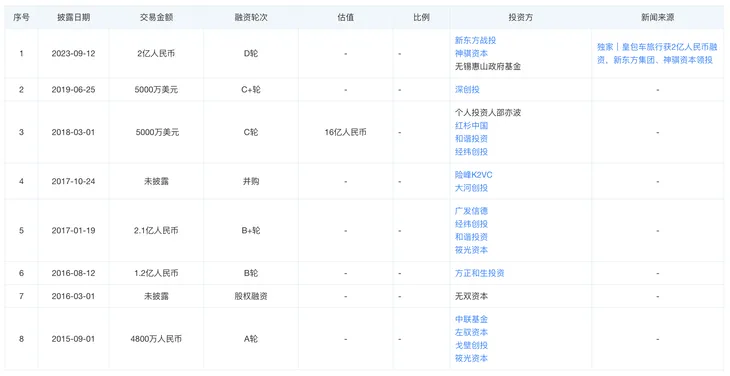Open the 皇包车旅行获2亿人民币融资 news link

click(657, 54)
